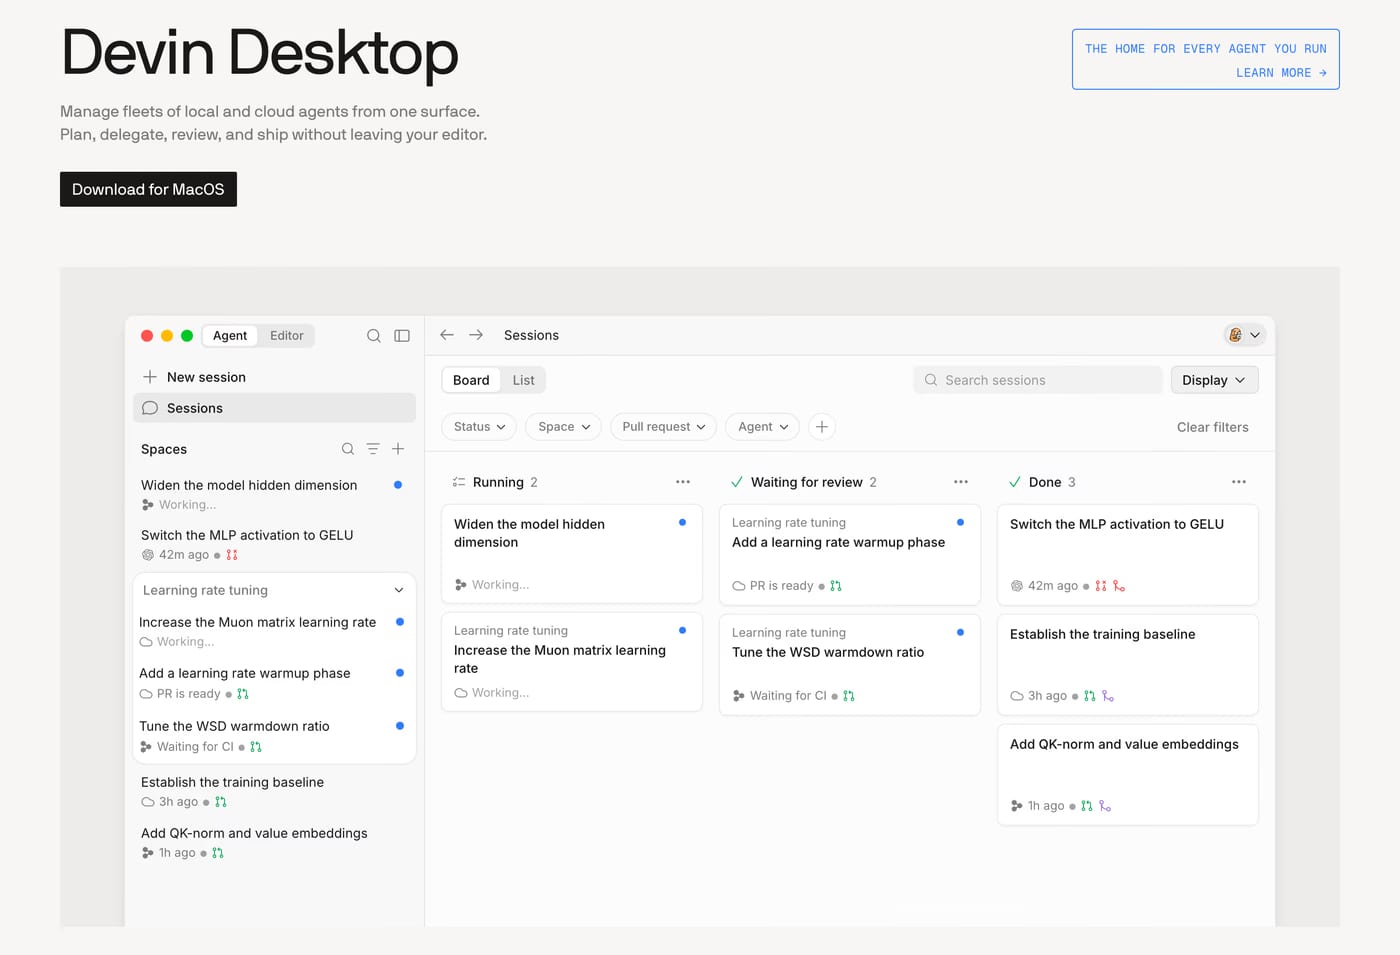Add another filter with the round plus button
The image size is (1400, 955).
822,427
